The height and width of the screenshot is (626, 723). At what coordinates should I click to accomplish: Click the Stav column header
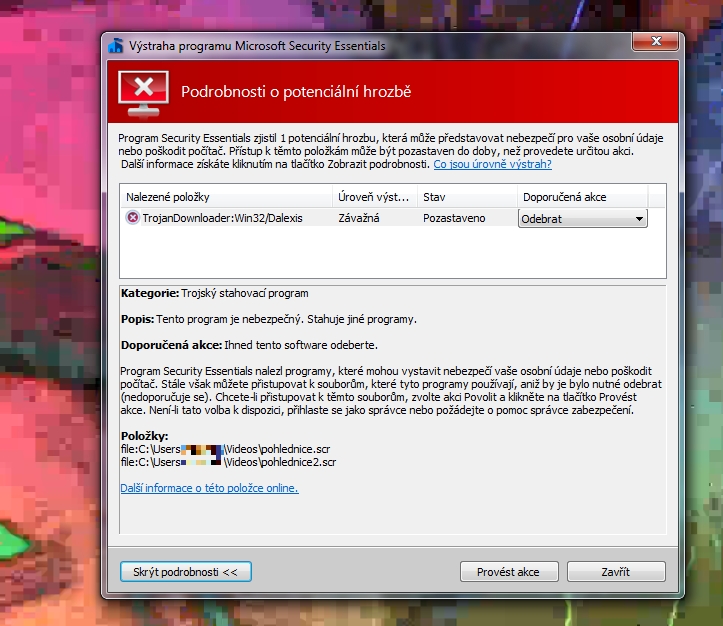click(x=467, y=197)
